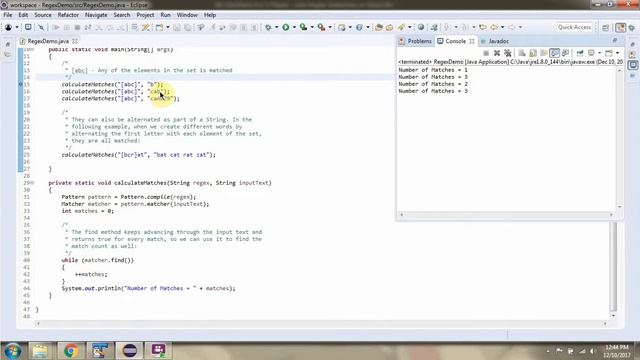Open Display Selected Console dropdown arrow

coord(599,53)
